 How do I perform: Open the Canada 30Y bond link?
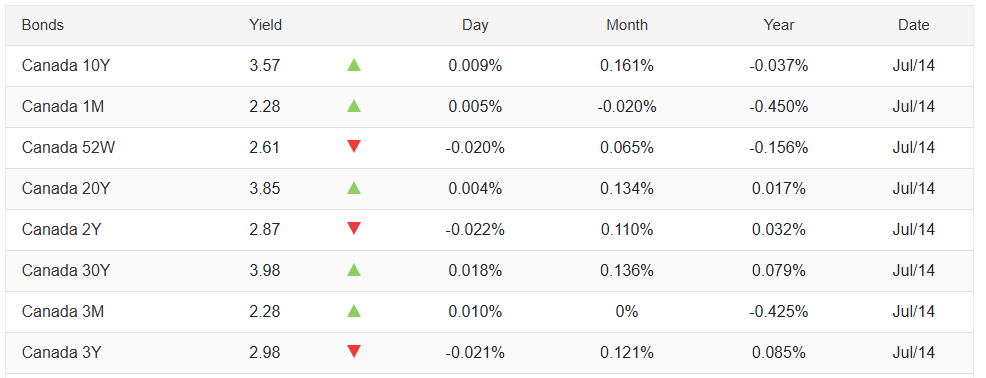pyautogui.click(x=66, y=270)
